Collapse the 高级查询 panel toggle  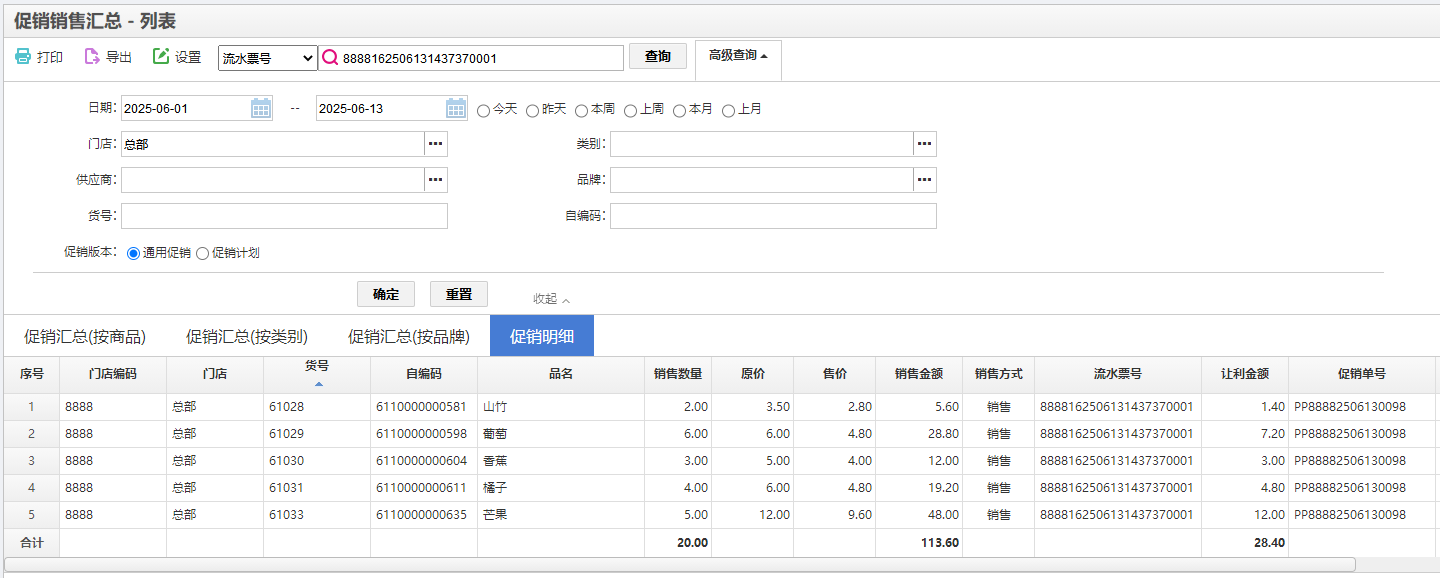click(738, 56)
